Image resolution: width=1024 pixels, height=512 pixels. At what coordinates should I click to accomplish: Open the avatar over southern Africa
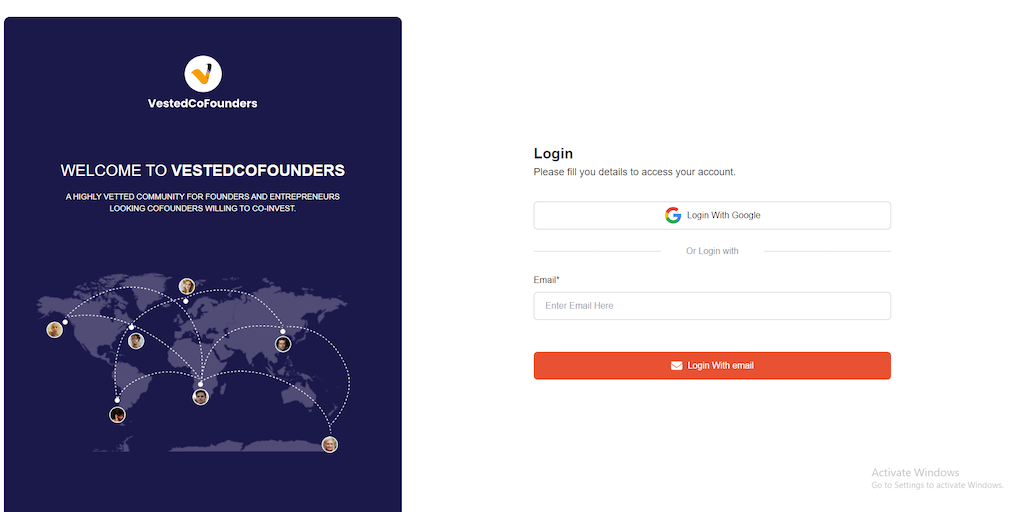point(200,397)
